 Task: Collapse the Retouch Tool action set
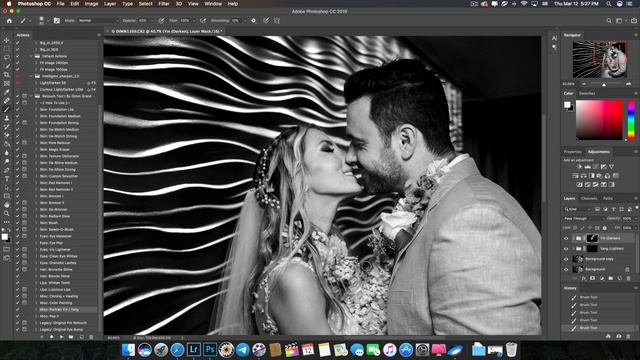(x=31, y=96)
